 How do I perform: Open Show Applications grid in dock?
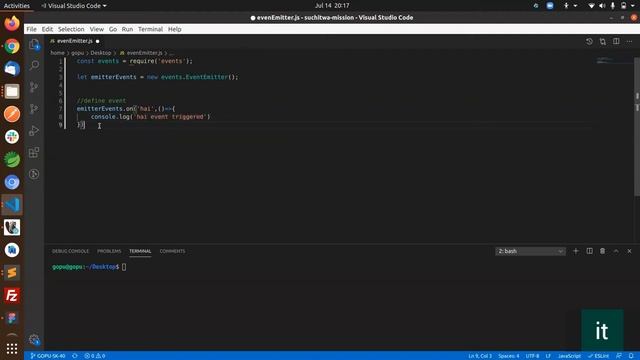12,348
